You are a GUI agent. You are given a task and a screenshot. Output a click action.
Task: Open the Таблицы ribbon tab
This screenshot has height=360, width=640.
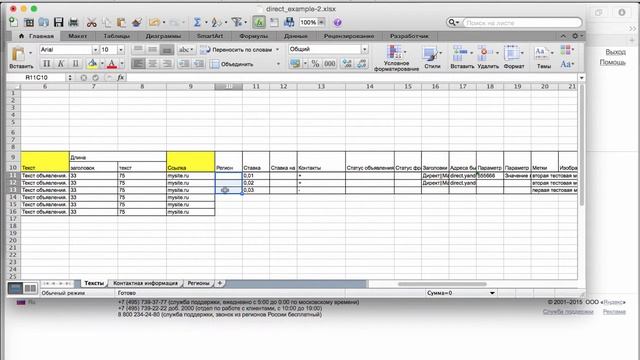pyautogui.click(x=116, y=36)
